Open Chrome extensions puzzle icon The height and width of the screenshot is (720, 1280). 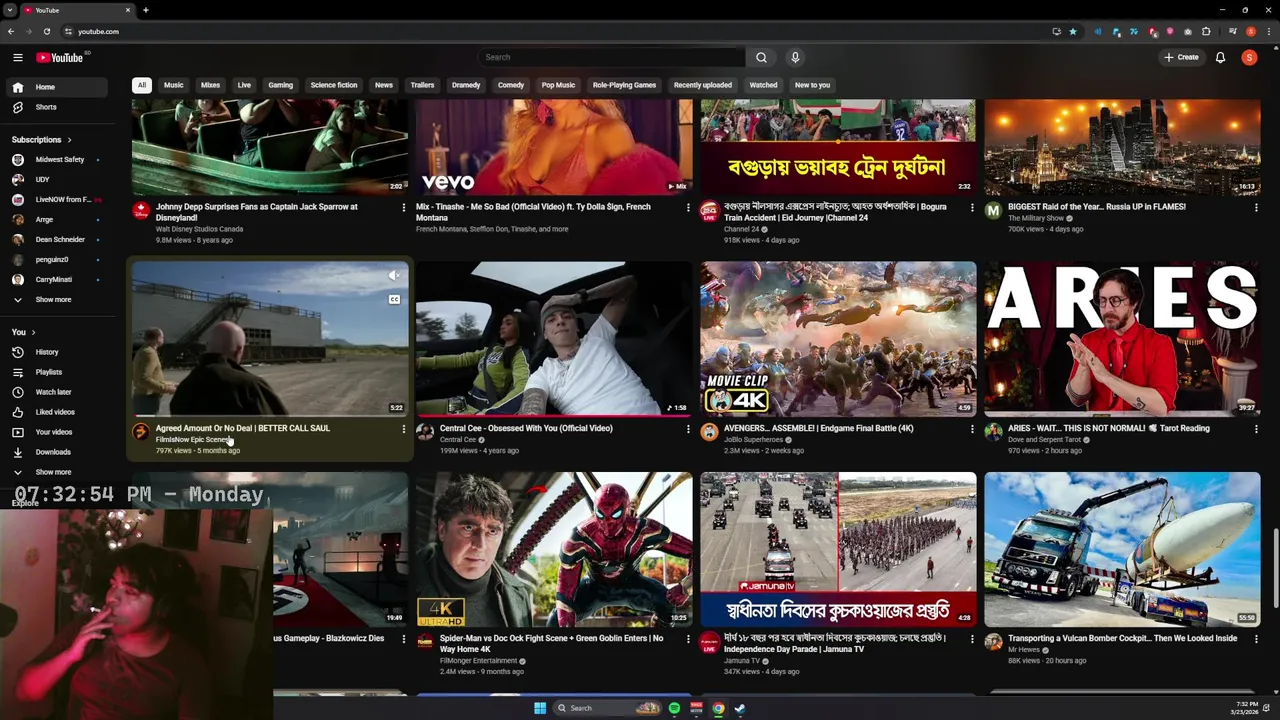pos(1206,31)
